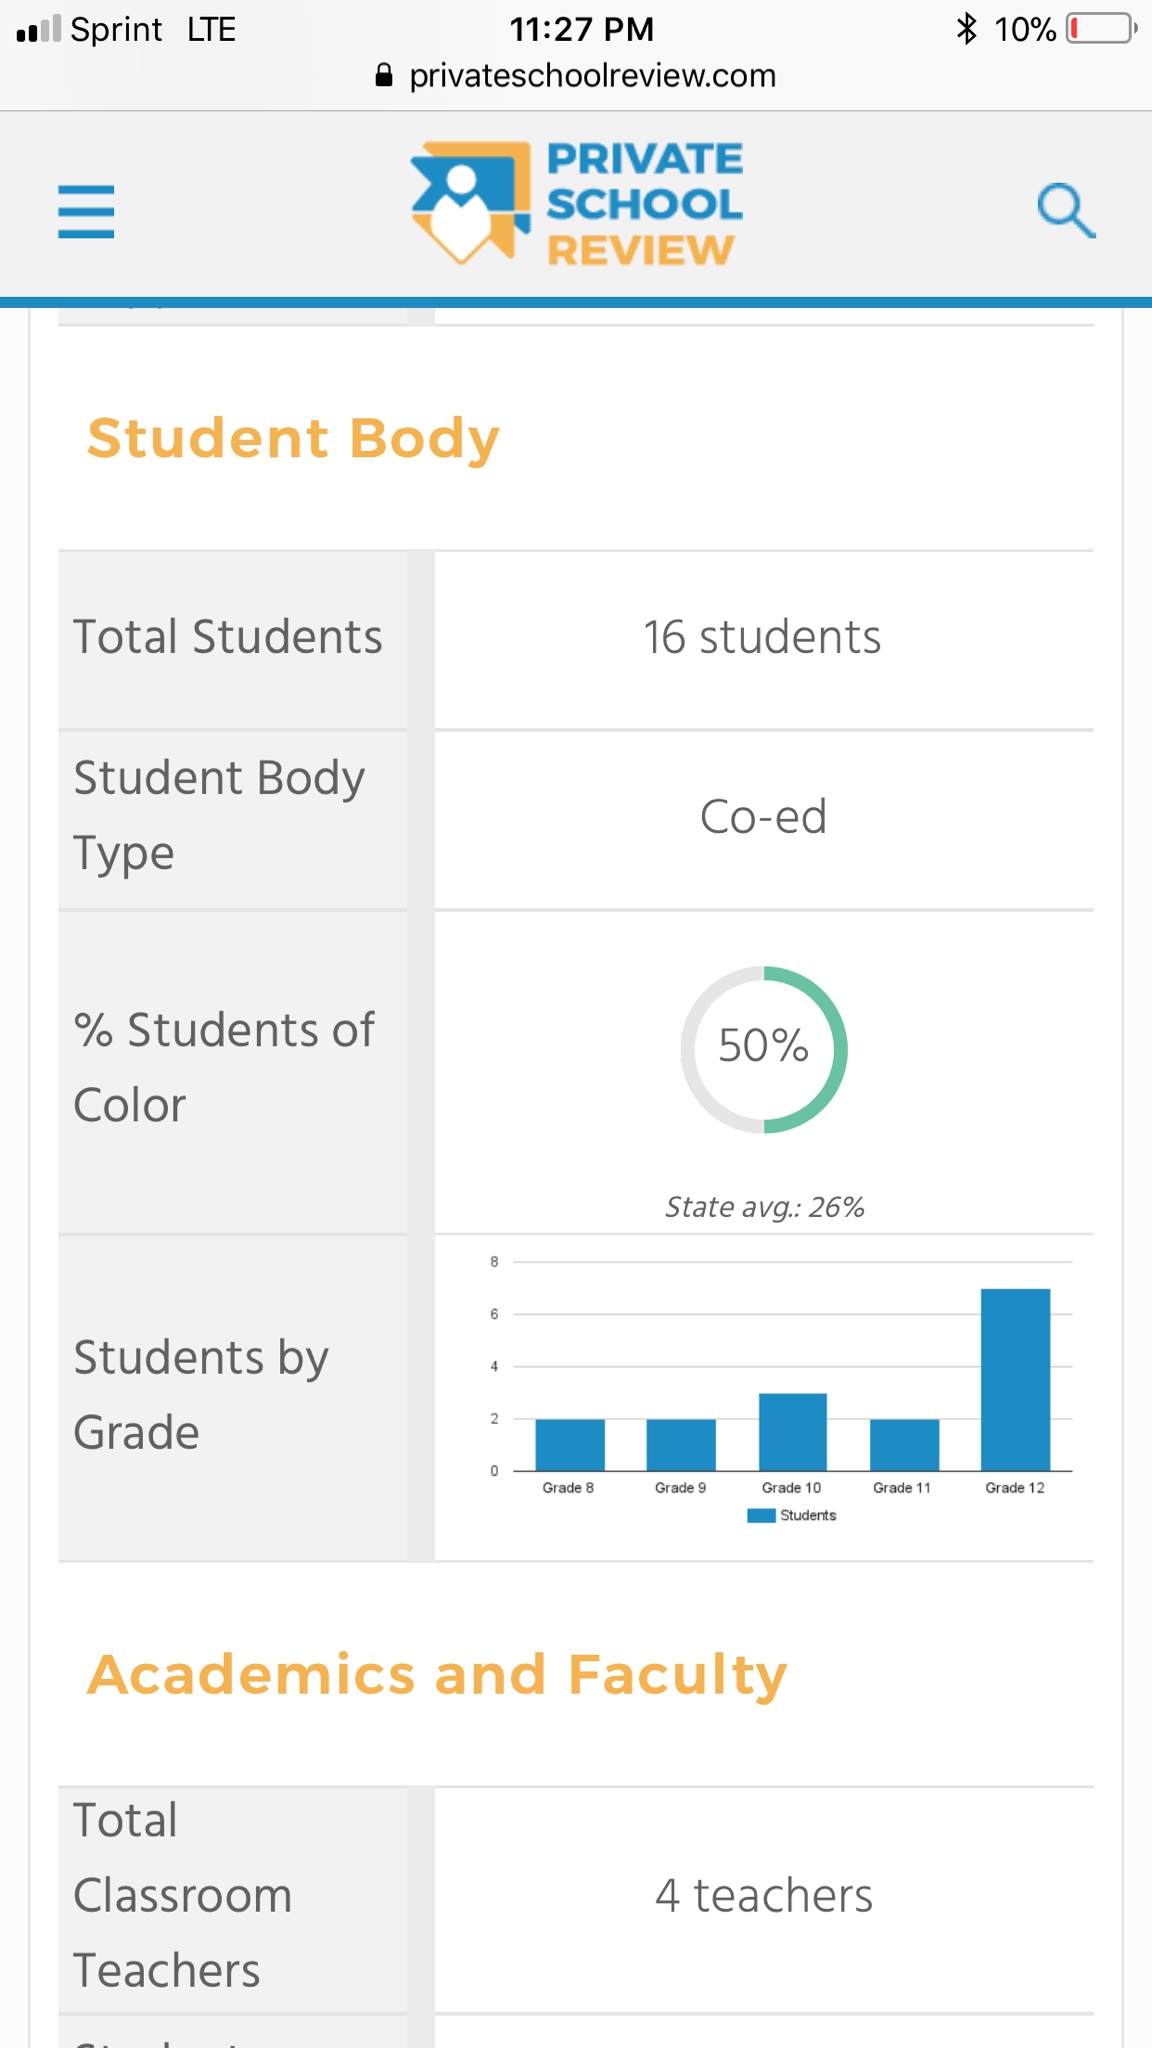Tap the Grade 11 bar in chart
Screen dimensions: 1152x2048
tap(904, 1445)
